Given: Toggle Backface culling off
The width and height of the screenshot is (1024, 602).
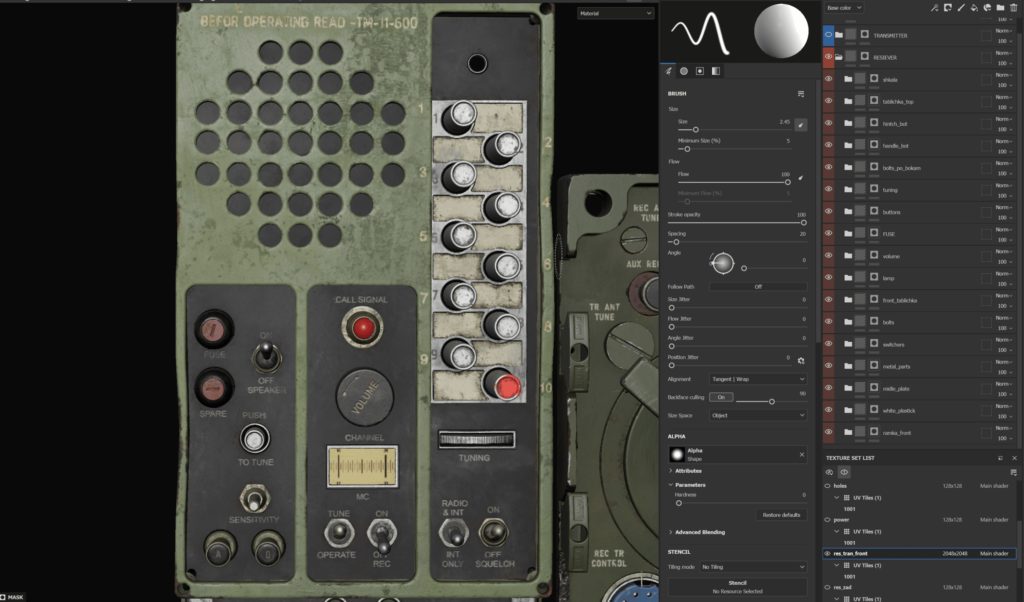Looking at the screenshot, I should (723, 396).
